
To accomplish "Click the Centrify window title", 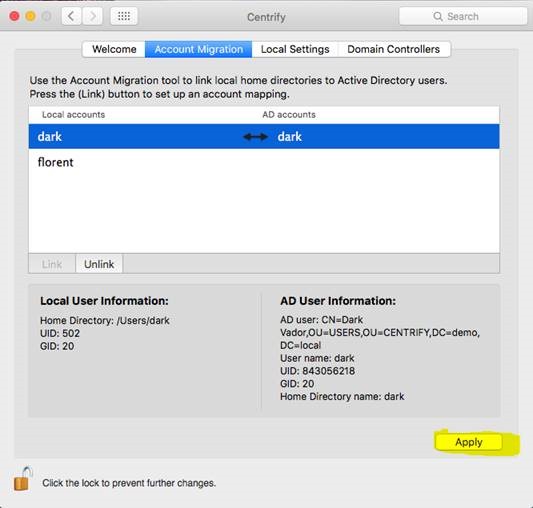I will 266,17.
